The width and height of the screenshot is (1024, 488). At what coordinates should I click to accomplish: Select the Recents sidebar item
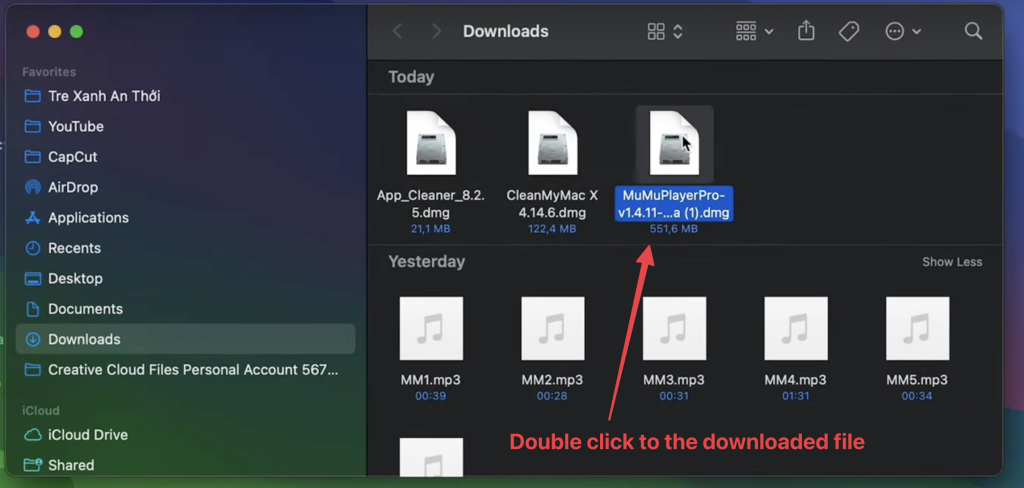pyautogui.click(x=74, y=248)
